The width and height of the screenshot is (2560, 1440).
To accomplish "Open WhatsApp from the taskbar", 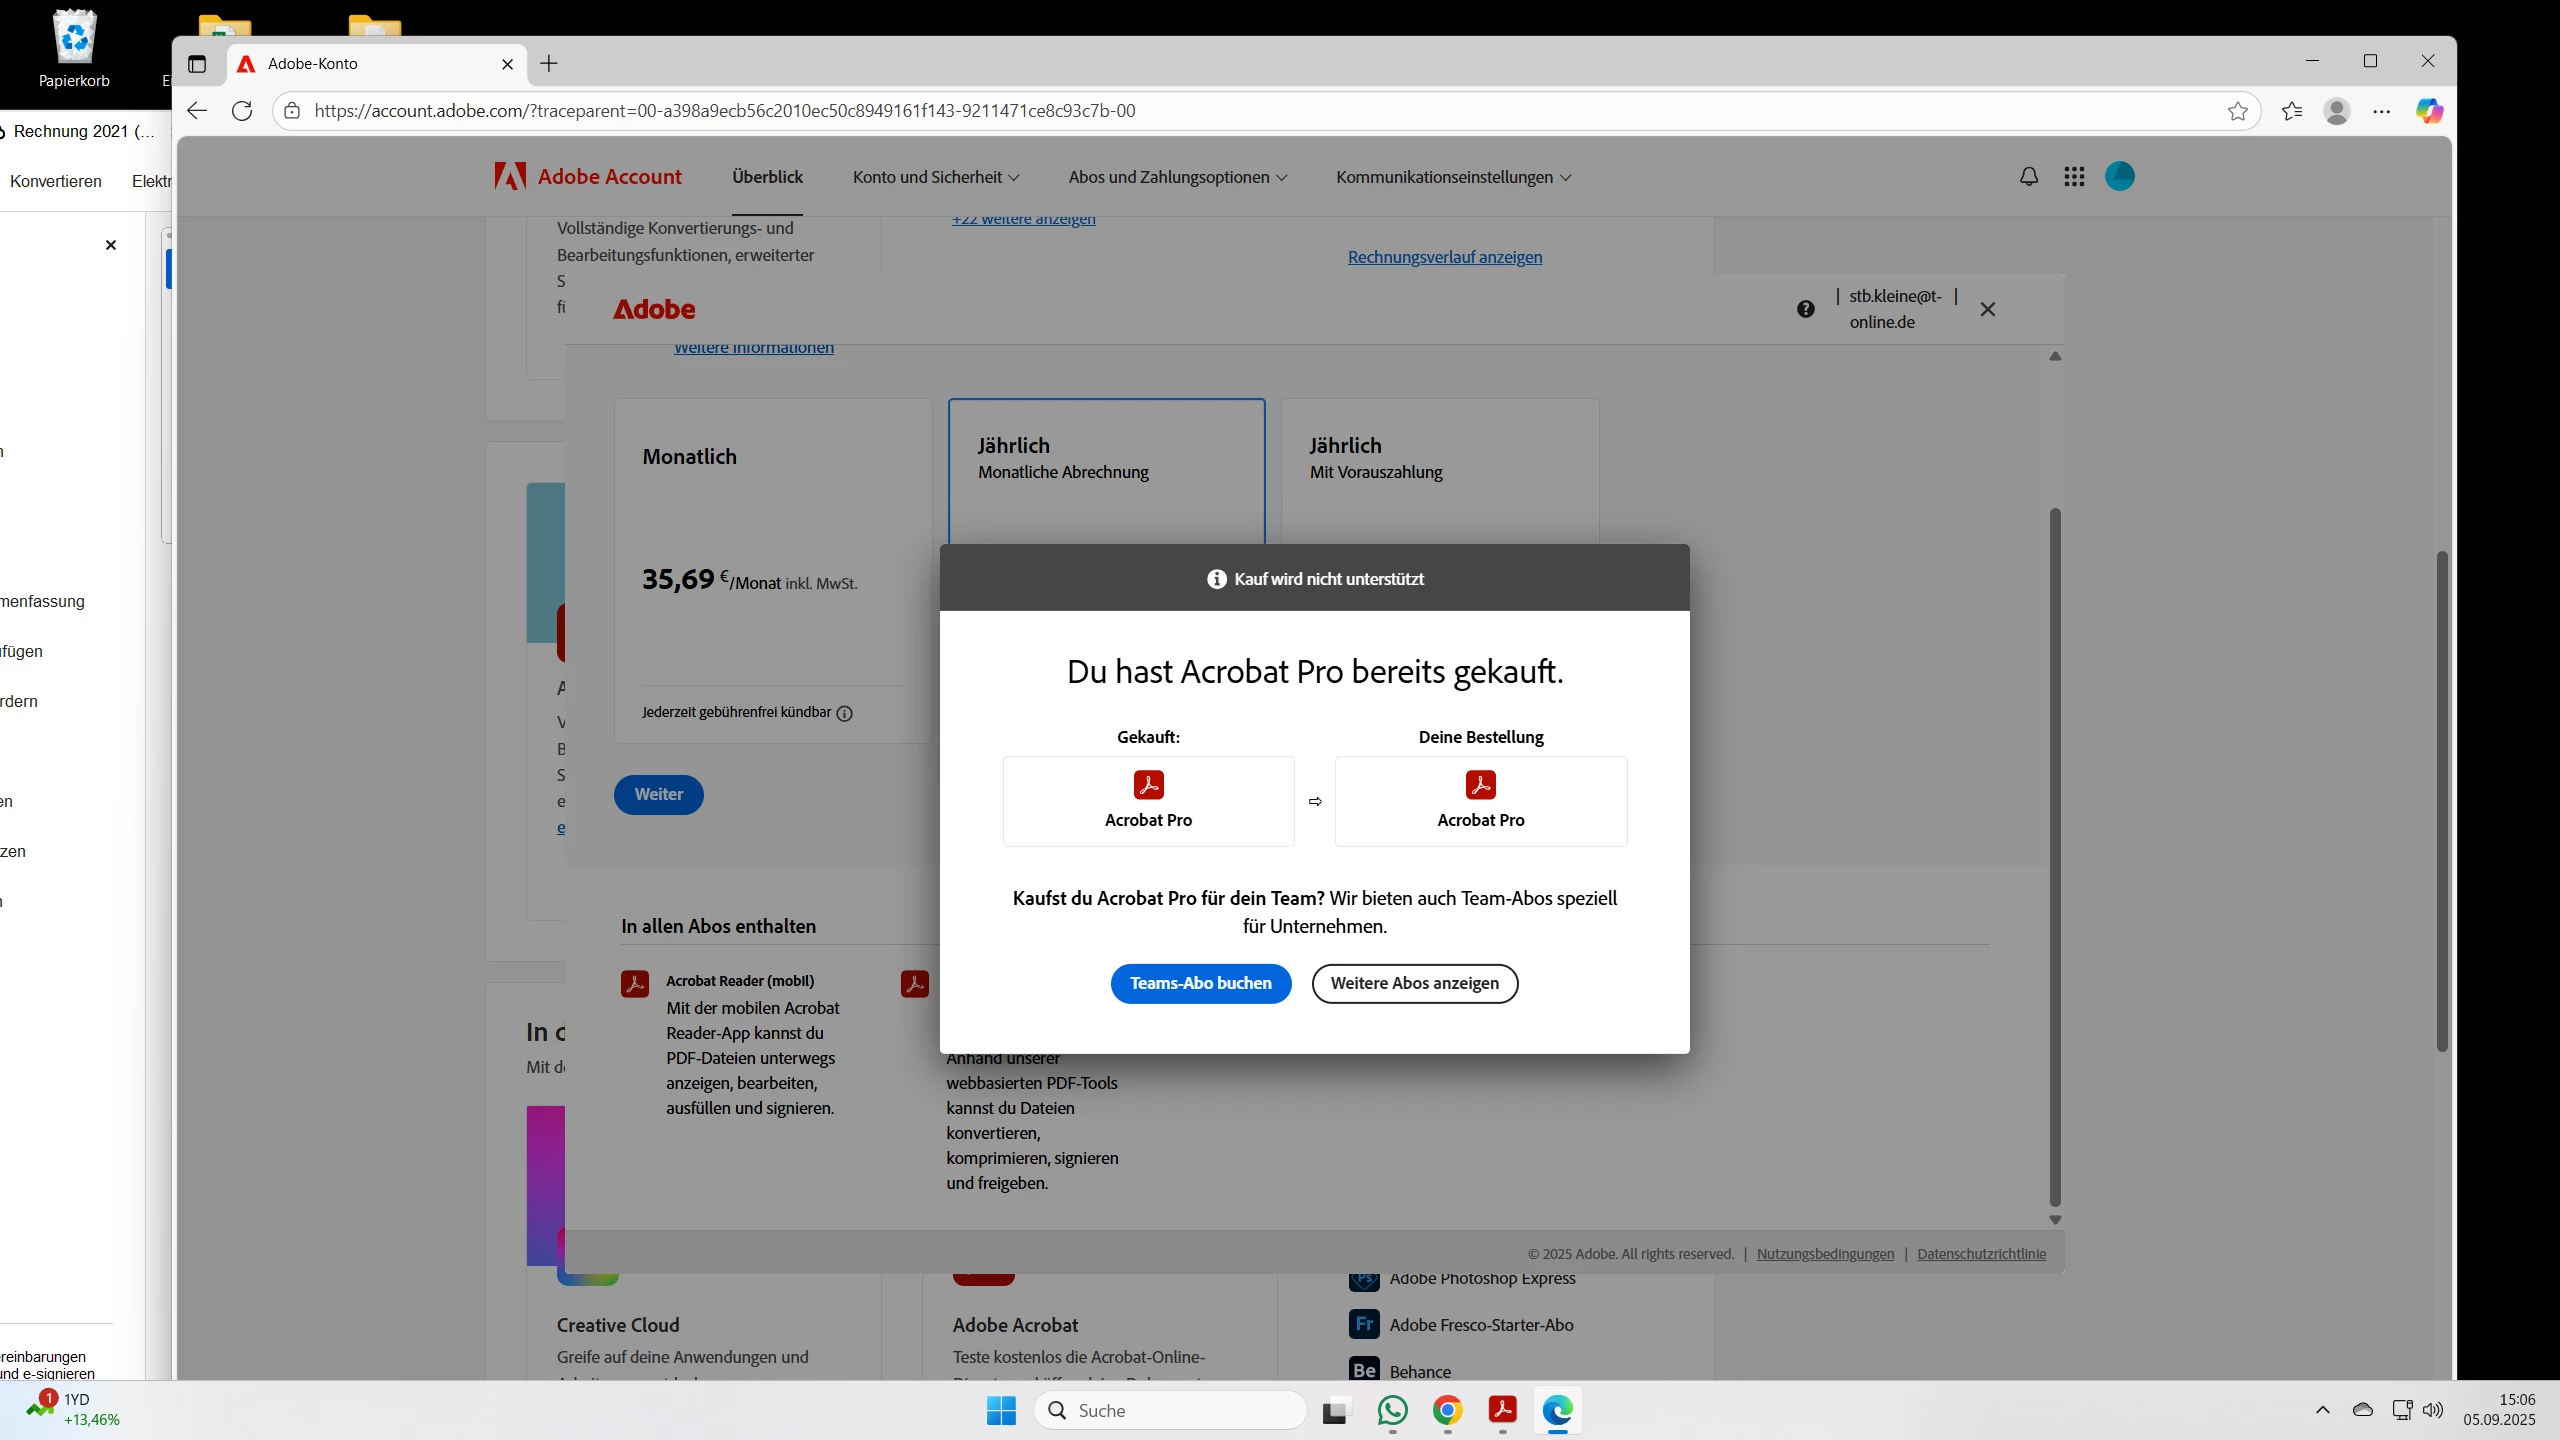I will (x=1392, y=1410).
